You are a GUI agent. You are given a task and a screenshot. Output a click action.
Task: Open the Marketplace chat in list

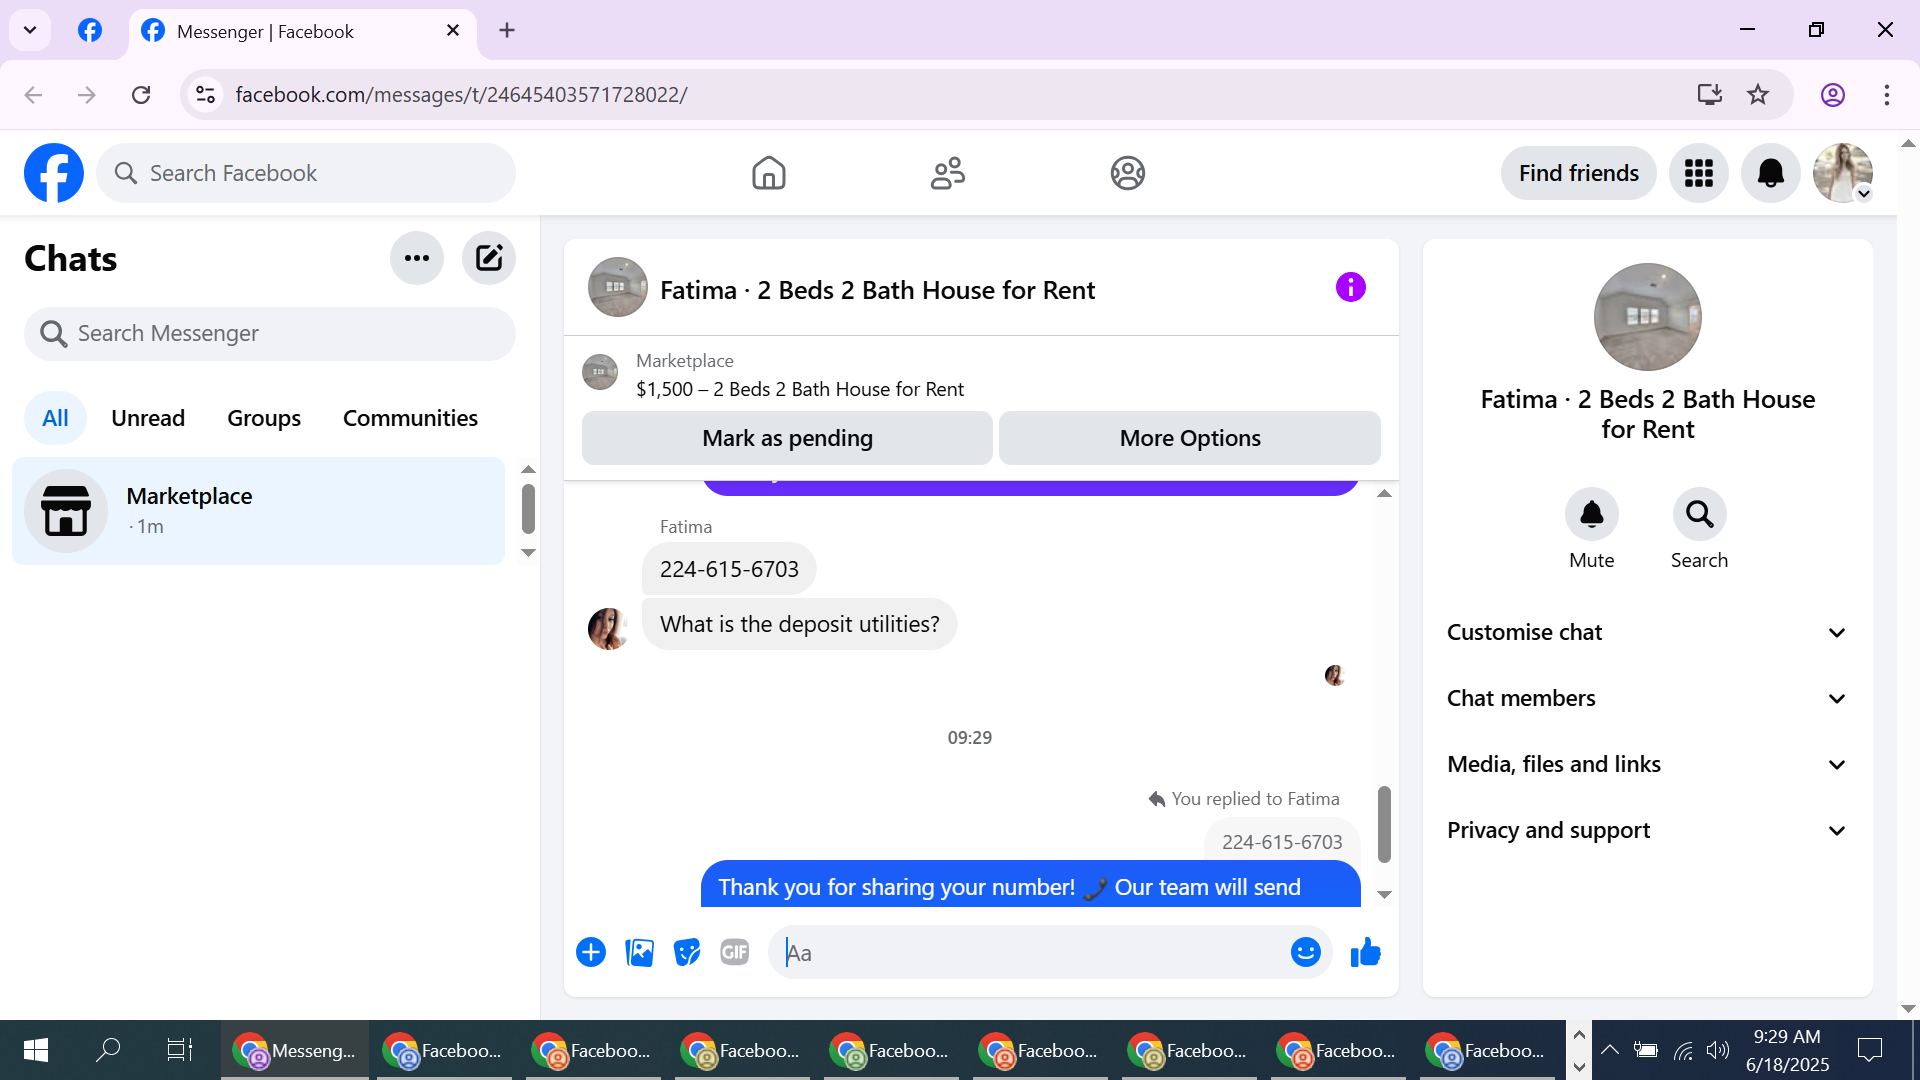(258, 511)
